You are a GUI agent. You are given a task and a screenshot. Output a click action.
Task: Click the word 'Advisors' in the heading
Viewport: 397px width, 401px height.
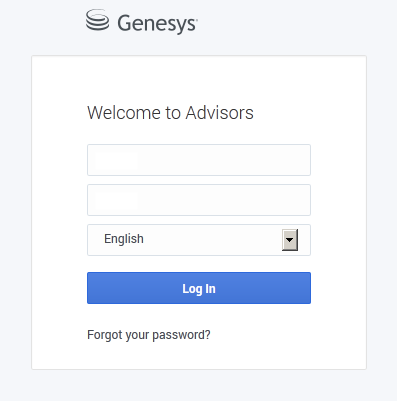pyautogui.click(x=220, y=113)
